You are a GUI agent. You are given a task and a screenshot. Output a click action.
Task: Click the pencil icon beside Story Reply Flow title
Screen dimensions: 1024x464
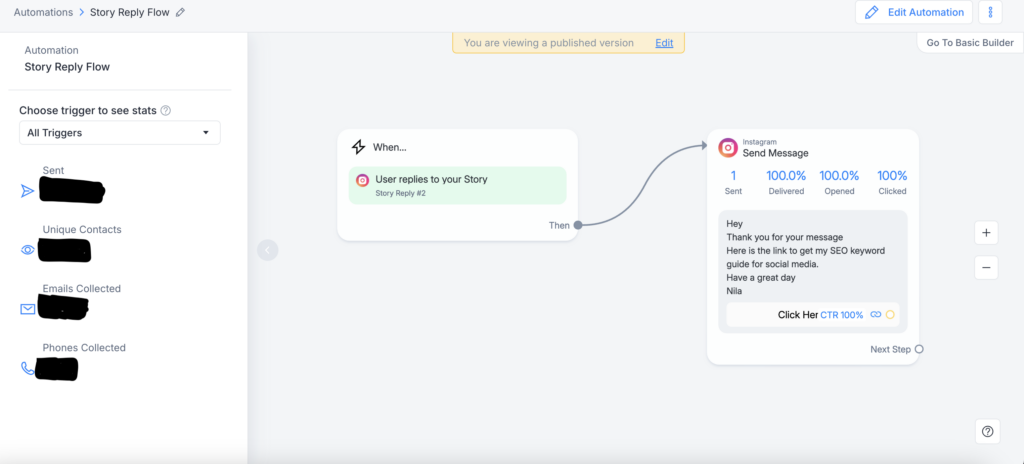click(181, 12)
